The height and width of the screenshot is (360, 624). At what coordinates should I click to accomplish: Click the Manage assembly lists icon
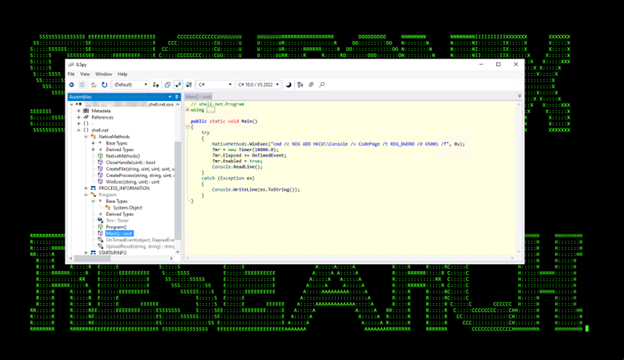tap(156, 85)
